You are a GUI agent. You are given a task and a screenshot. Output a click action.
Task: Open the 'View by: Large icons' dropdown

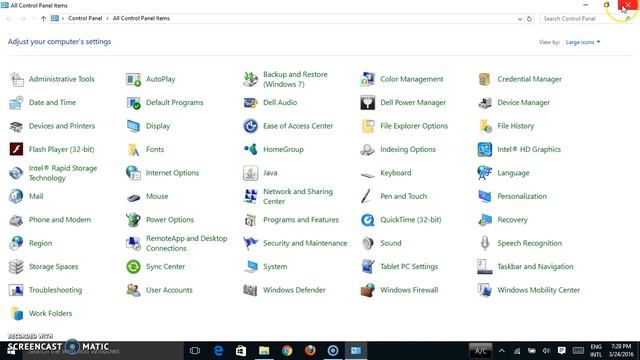tap(582, 42)
